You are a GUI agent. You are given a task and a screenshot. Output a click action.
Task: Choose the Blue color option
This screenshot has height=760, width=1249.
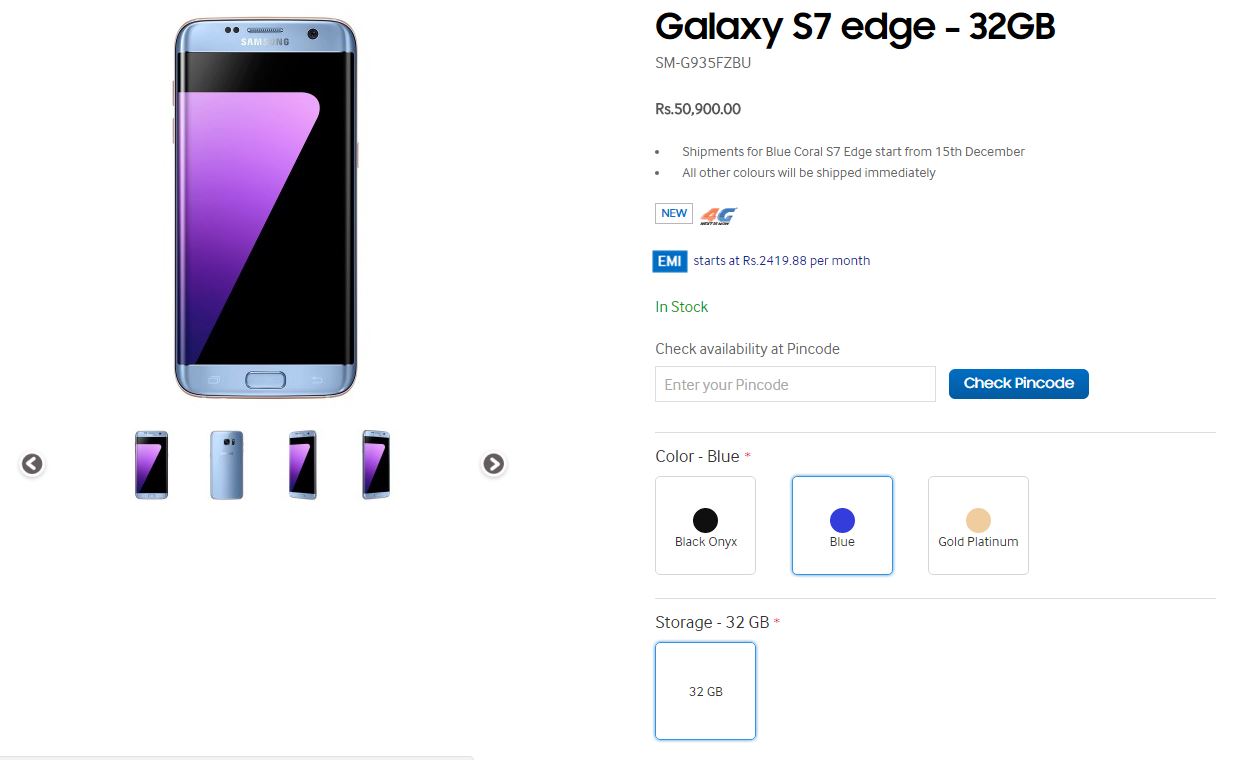pyautogui.click(x=842, y=525)
